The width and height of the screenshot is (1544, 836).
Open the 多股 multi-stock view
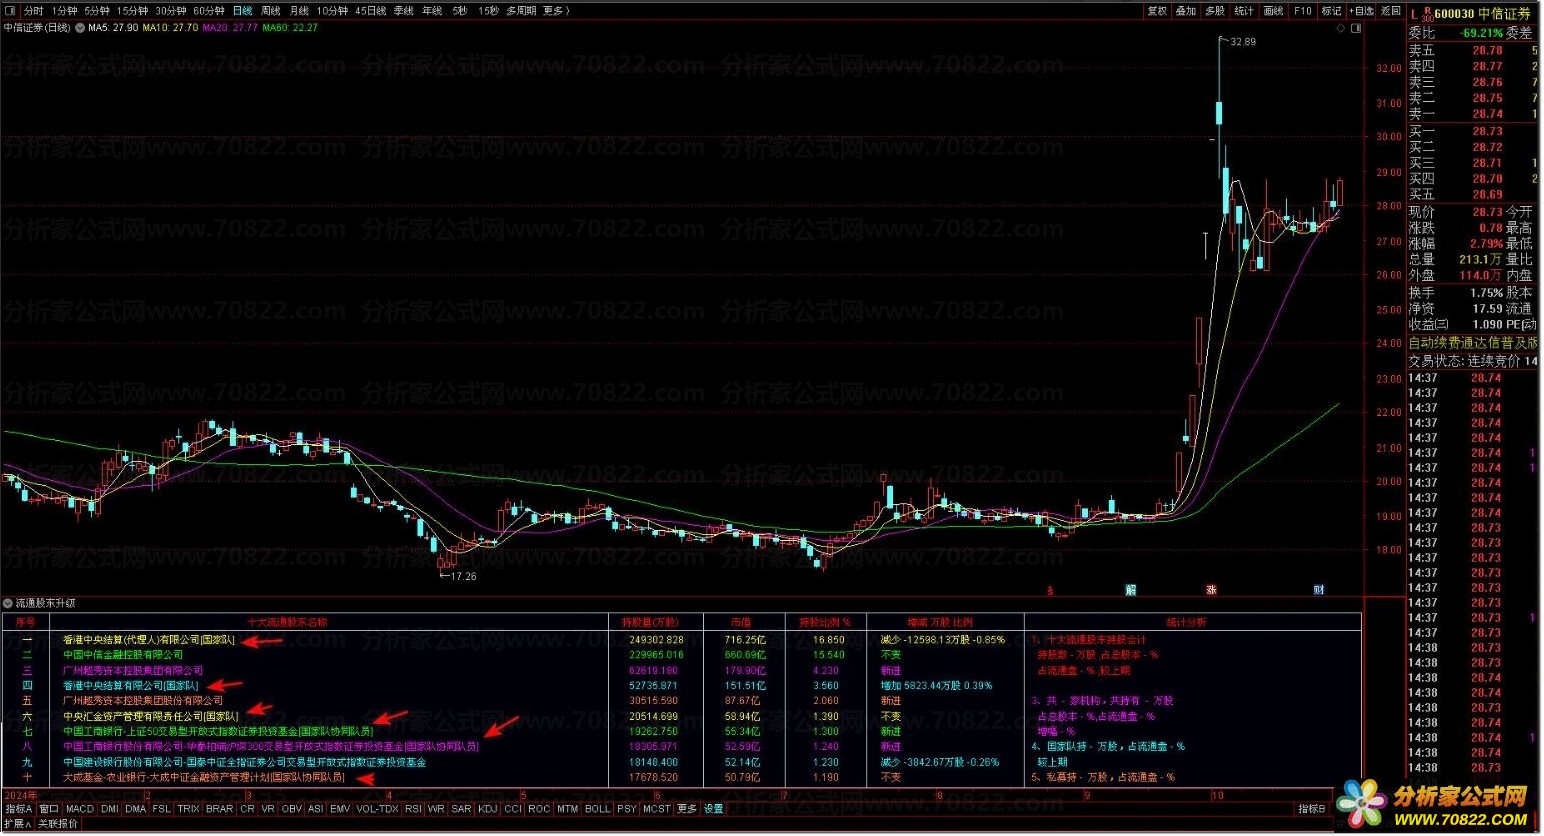1215,11
